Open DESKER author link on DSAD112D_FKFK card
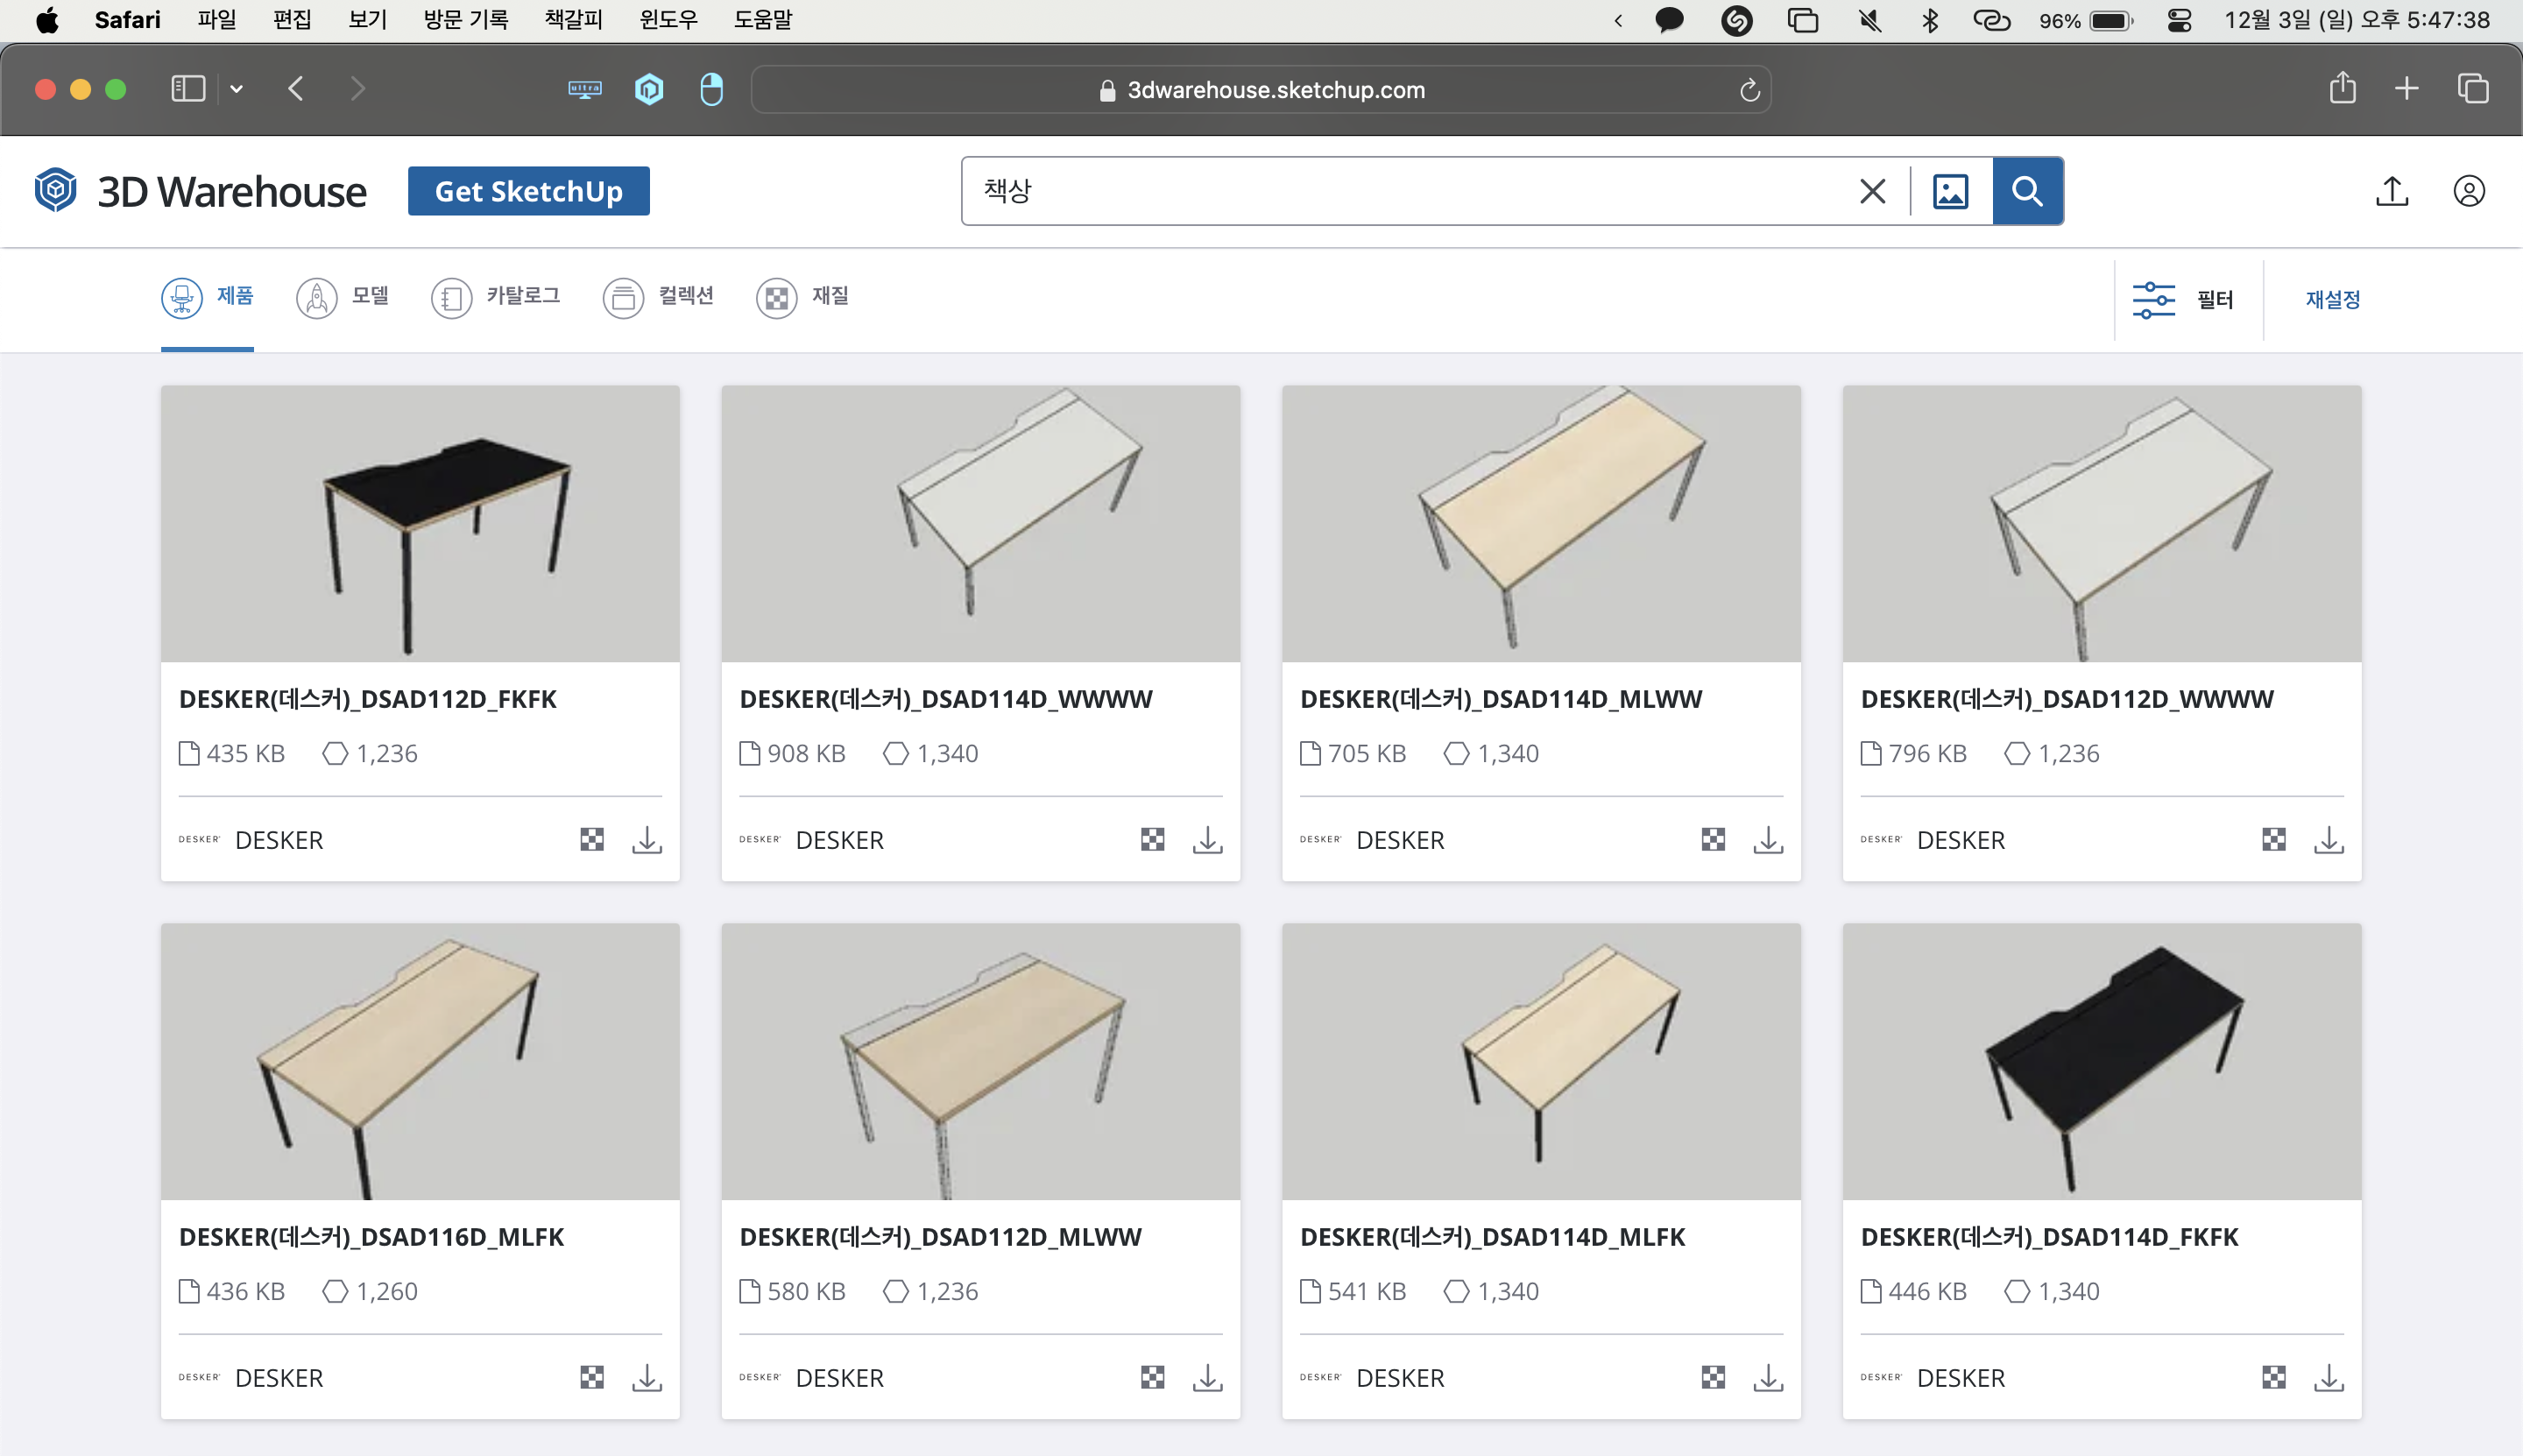 279,840
